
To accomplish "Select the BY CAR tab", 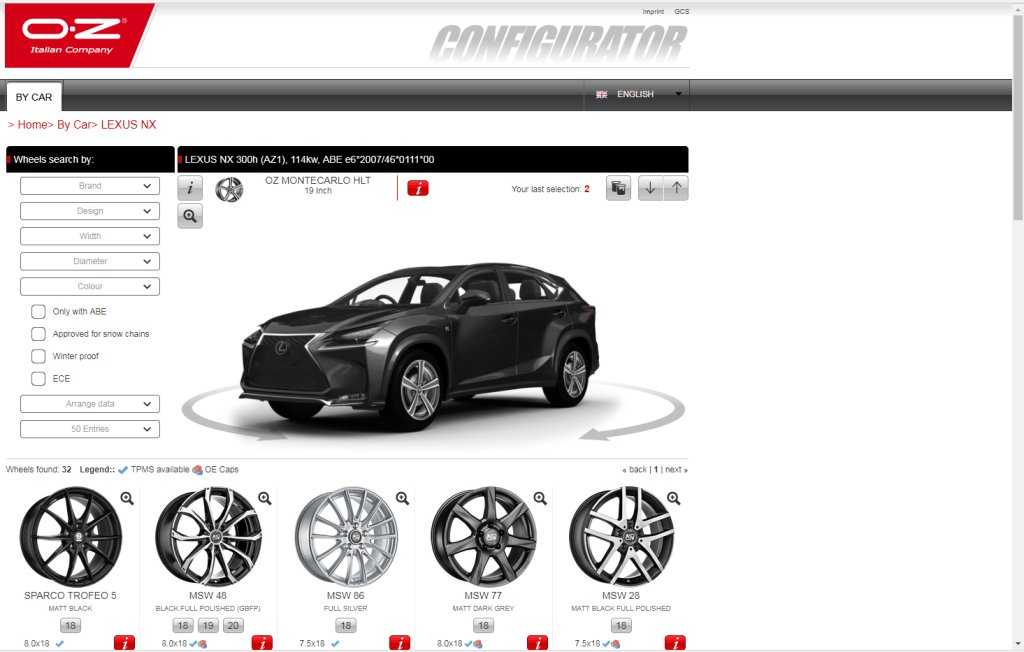I will pos(34,97).
